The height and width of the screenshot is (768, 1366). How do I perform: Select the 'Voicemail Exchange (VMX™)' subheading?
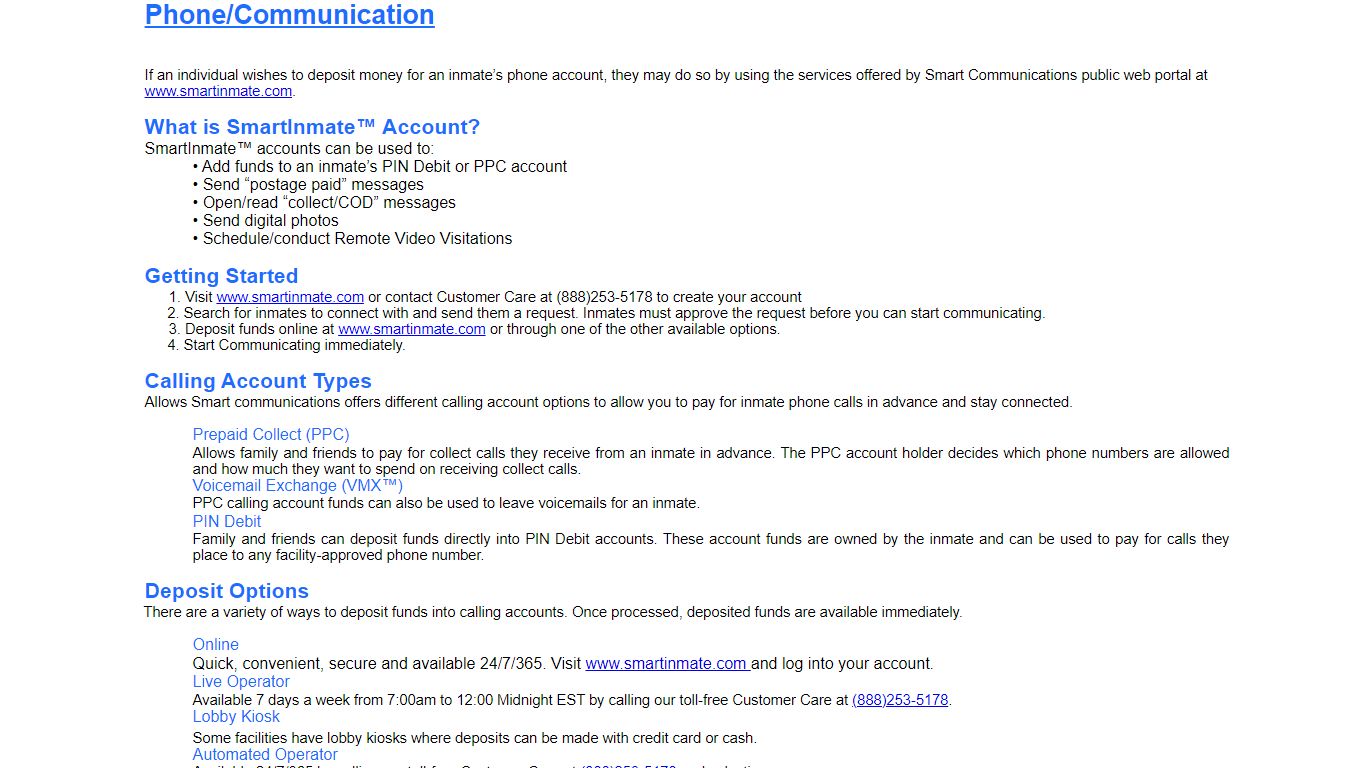tap(298, 485)
